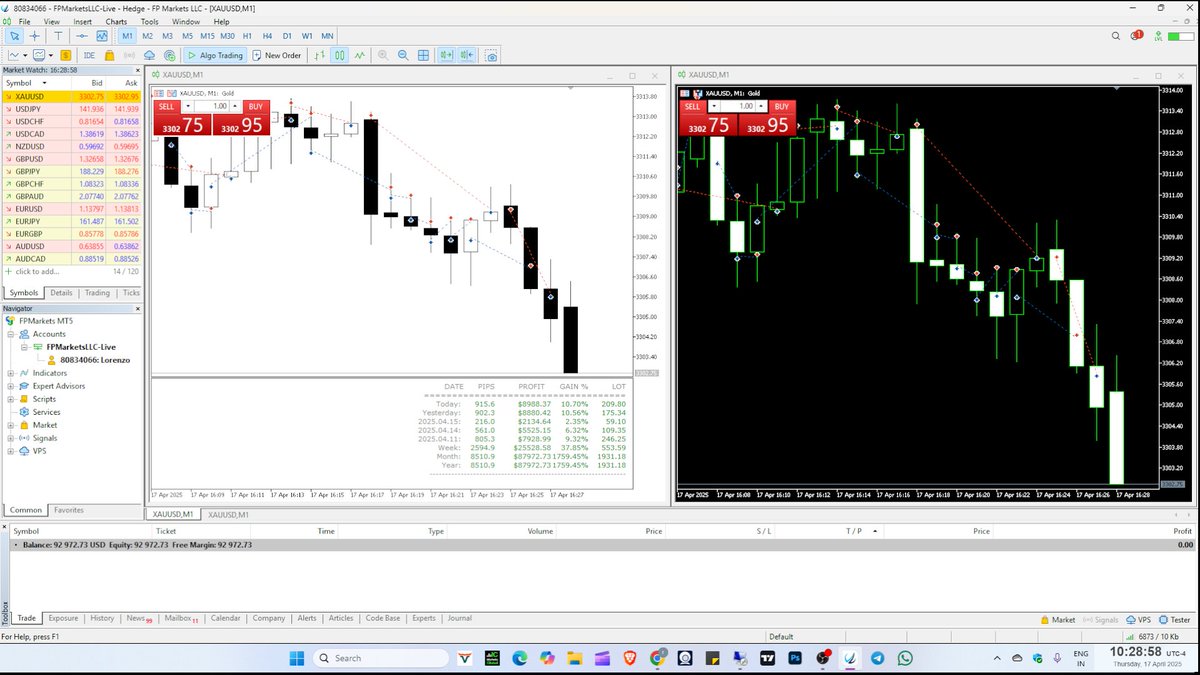Open Photoshop from the taskbar
Image resolution: width=1200 pixels, height=675 pixels.
(795, 658)
